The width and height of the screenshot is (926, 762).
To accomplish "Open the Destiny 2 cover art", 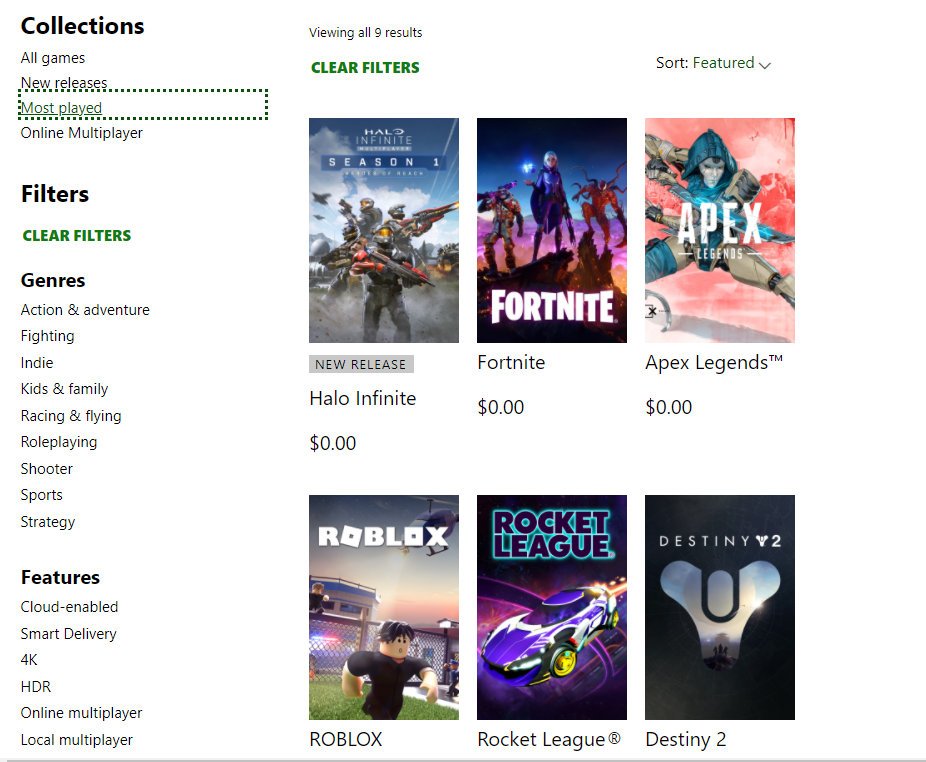I will click(x=720, y=607).
